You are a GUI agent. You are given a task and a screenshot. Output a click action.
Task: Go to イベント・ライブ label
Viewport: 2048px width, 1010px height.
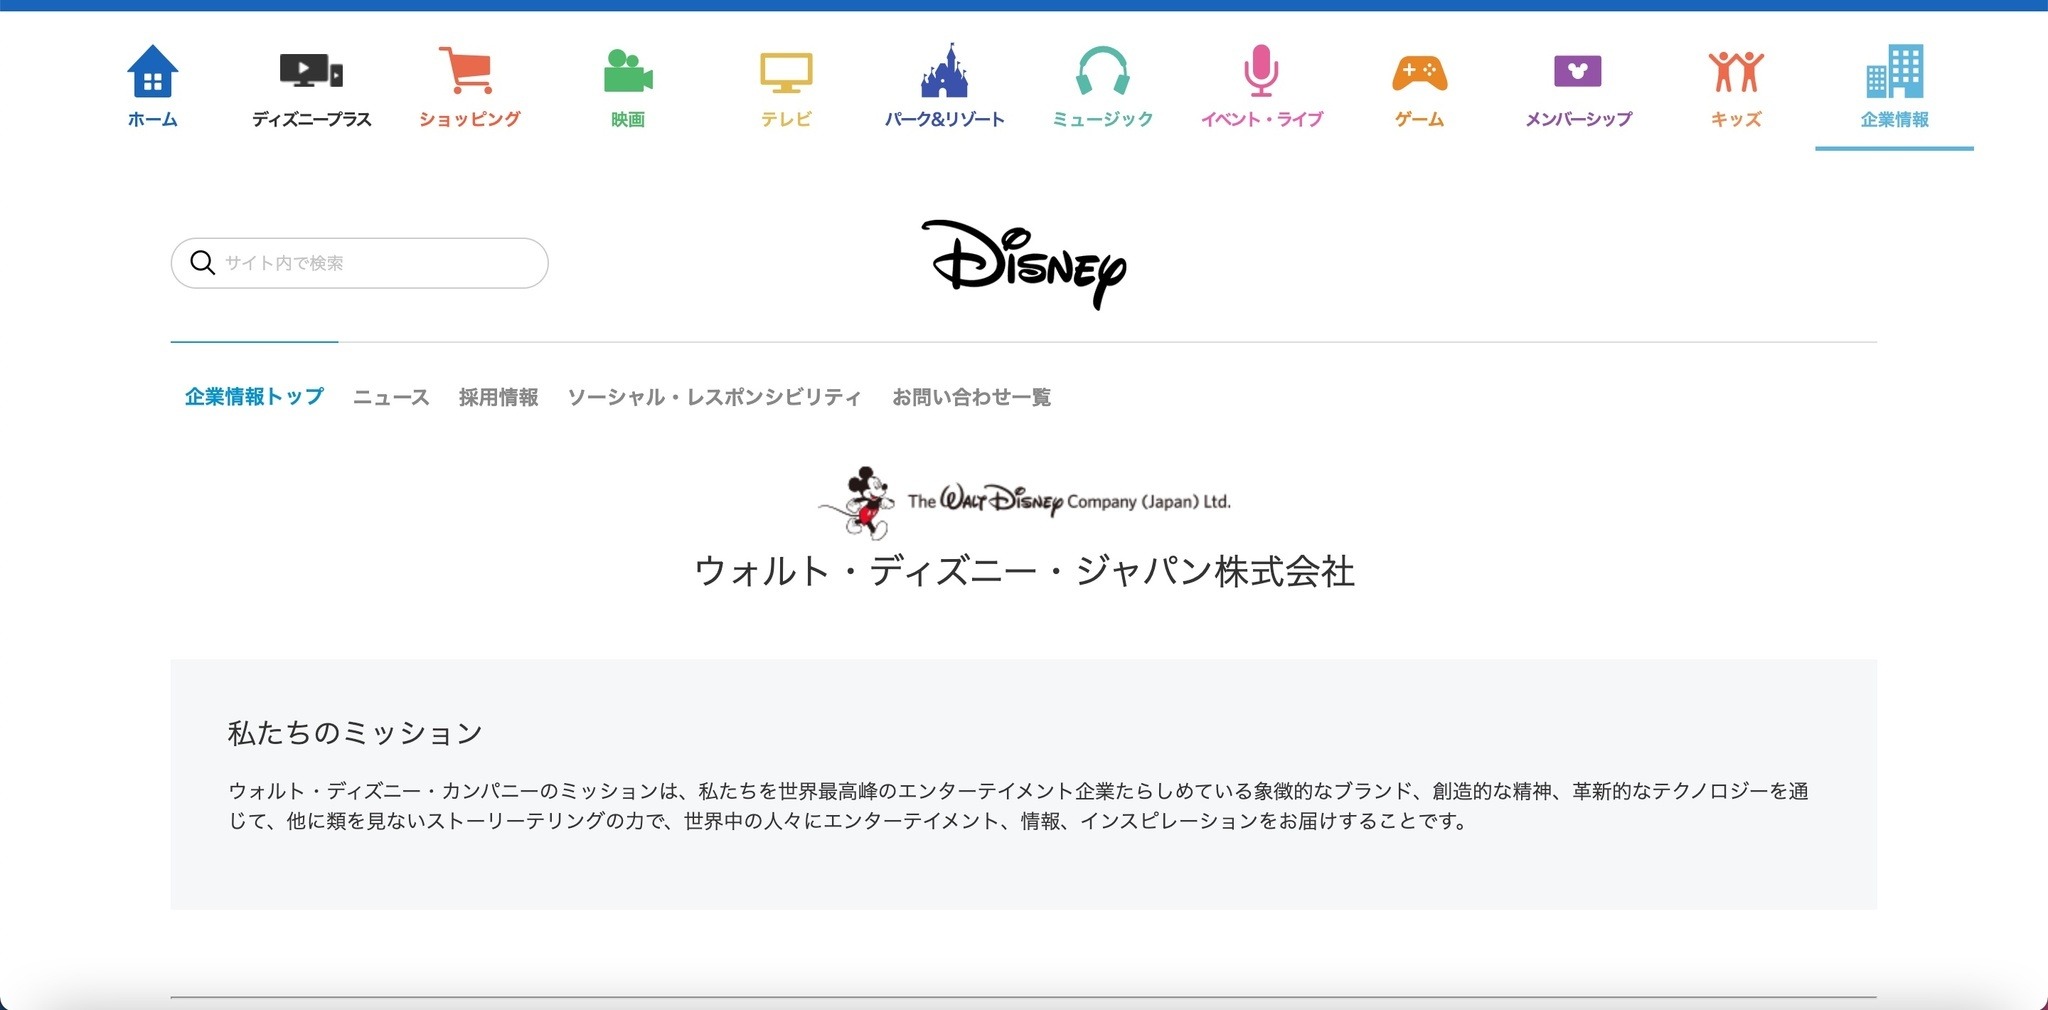point(1261,120)
